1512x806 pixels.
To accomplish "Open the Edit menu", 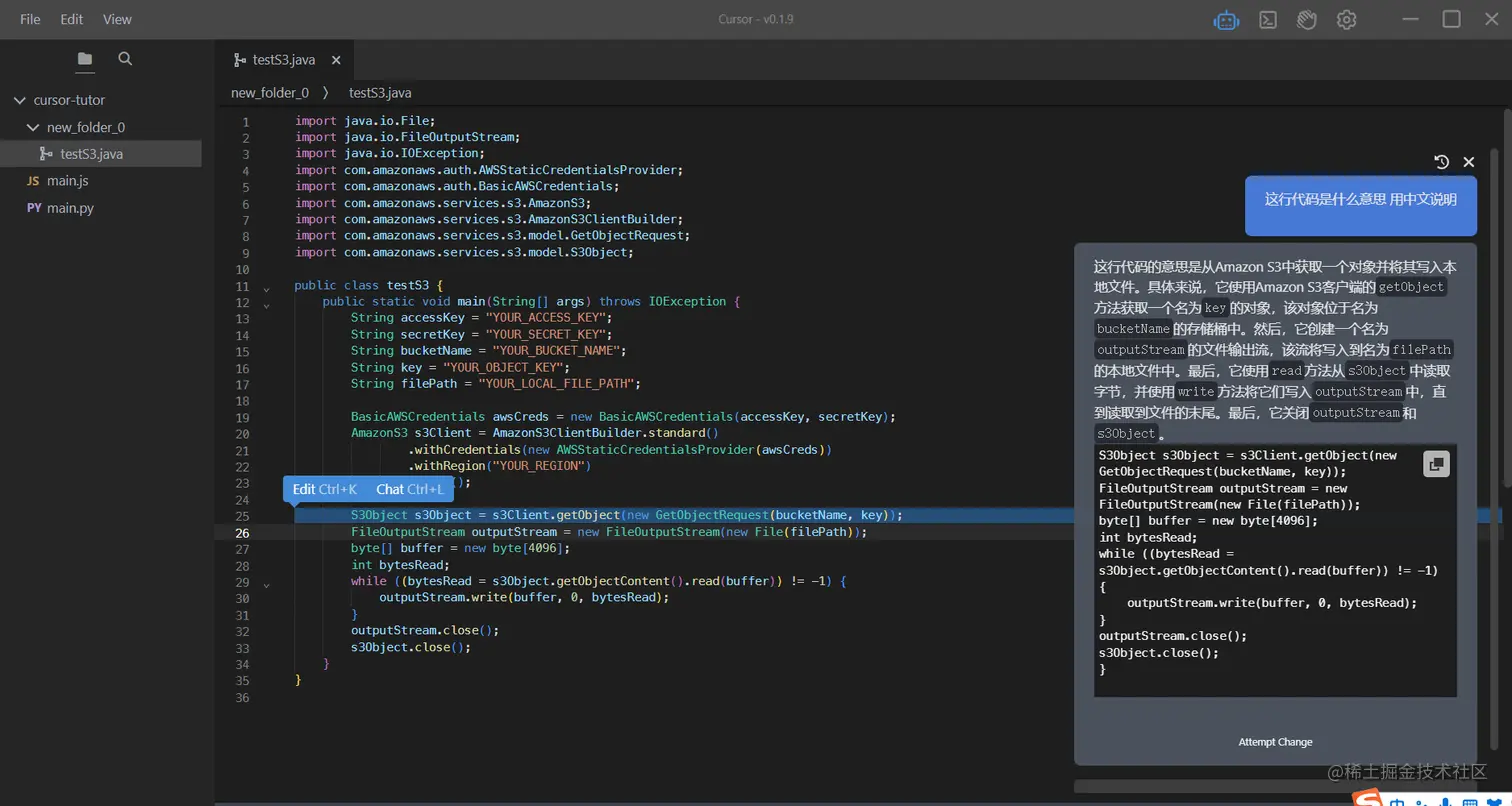I will (72, 19).
